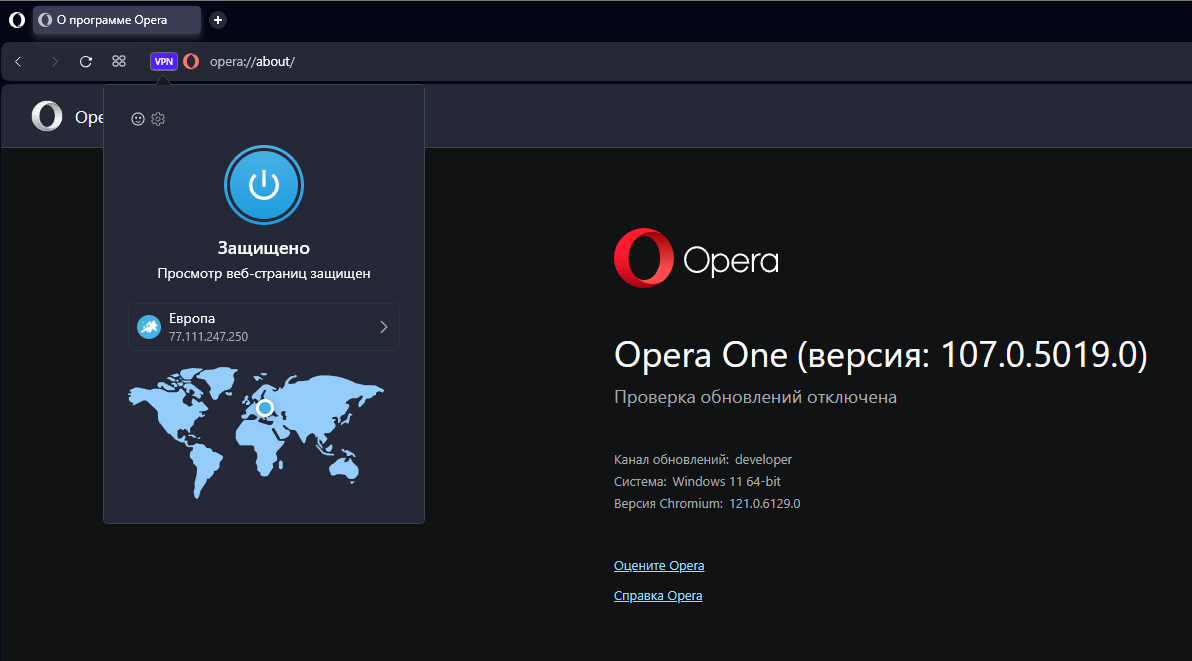Image resolution: width=1192 pixels, height=661 pixels.
Task: Toggle the VPN power button off
Action: pos(264,185)
